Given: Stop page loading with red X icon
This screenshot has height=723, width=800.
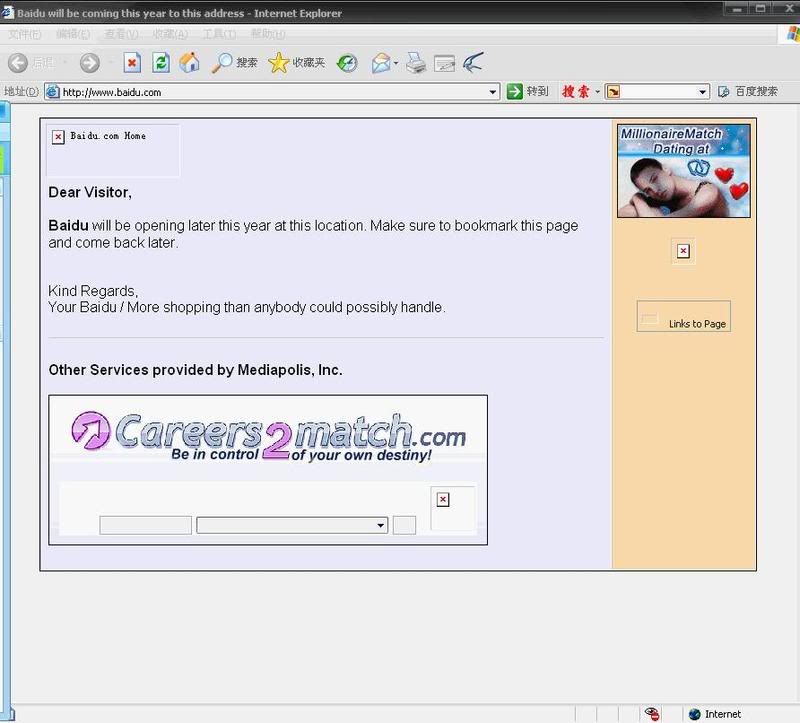Looking at the screenshot, I should tap(132, 63).
